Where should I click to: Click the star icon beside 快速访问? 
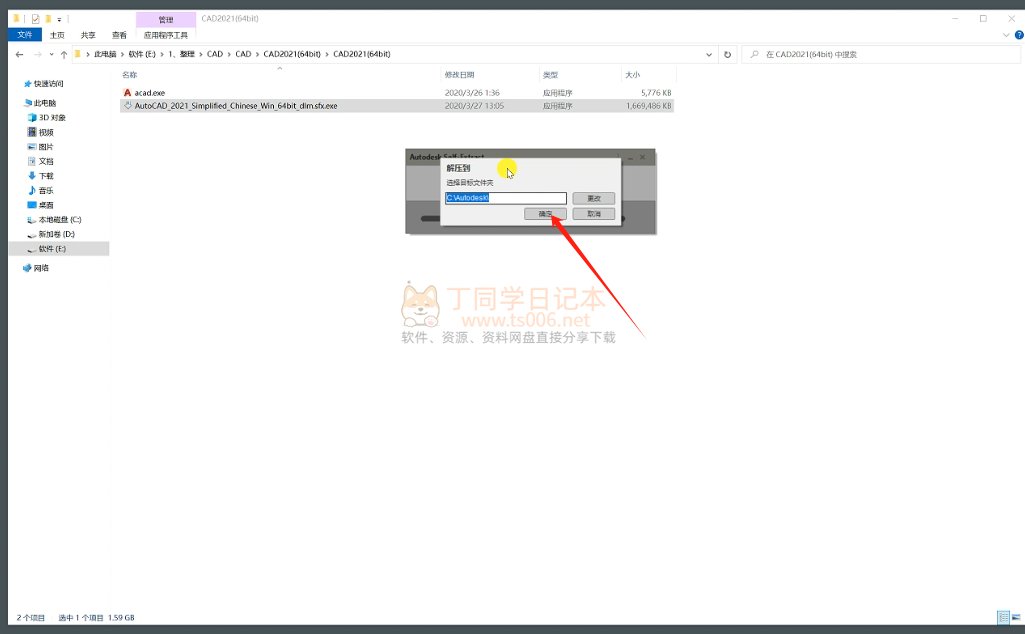[x=27, y=84]
